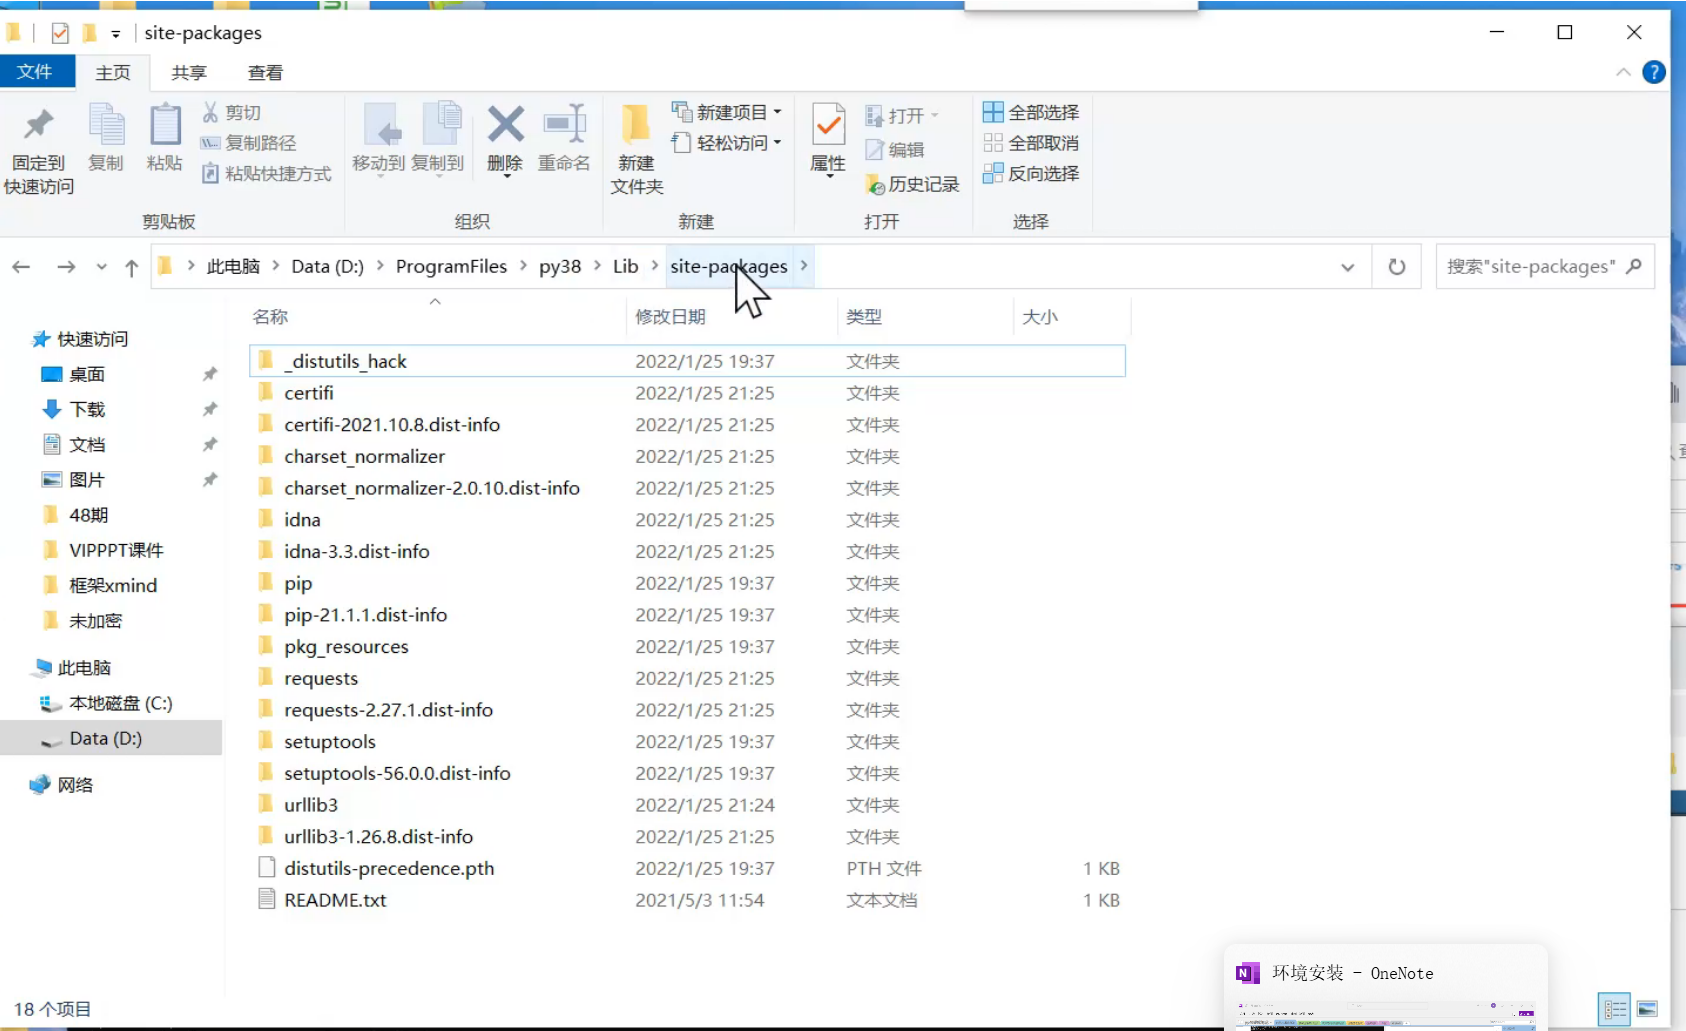Click the History (历史记录) icon
This screenshot has width=1686, height=1031.
coord(913,185)
